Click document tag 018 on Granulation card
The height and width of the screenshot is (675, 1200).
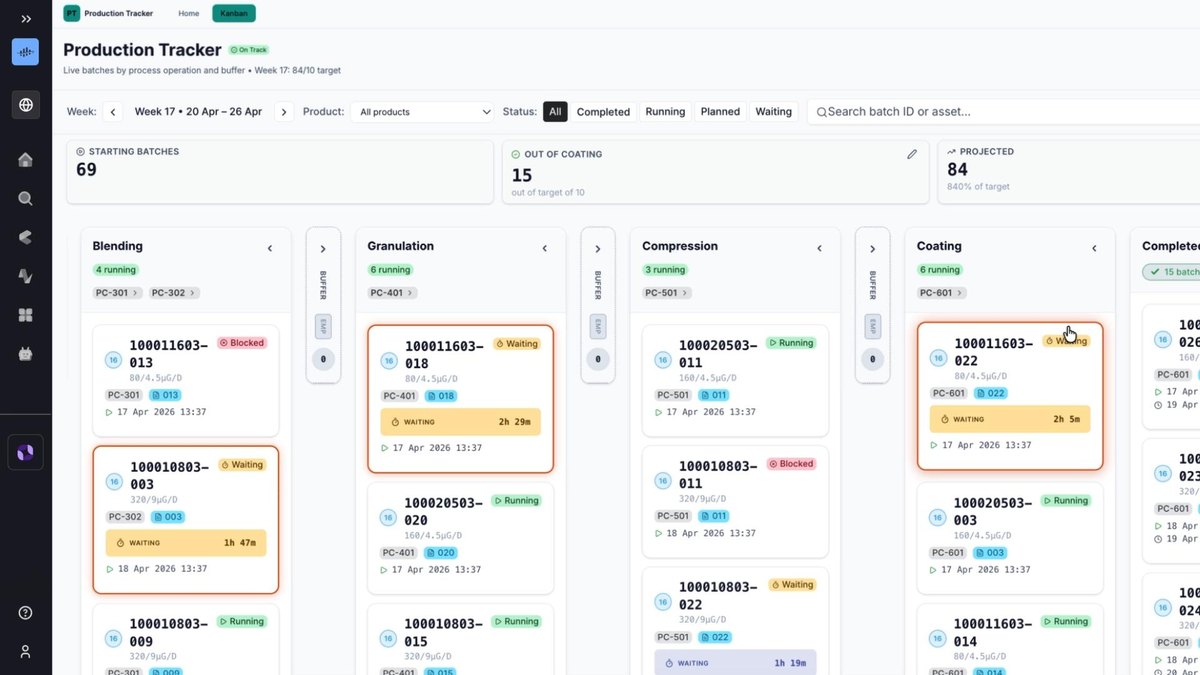(441, 396)
